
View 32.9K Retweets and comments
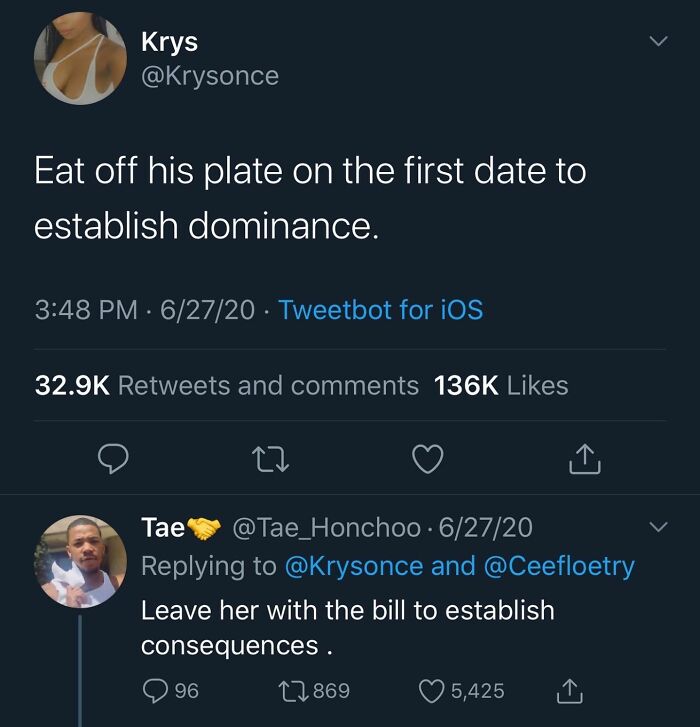tap(227, 386)
